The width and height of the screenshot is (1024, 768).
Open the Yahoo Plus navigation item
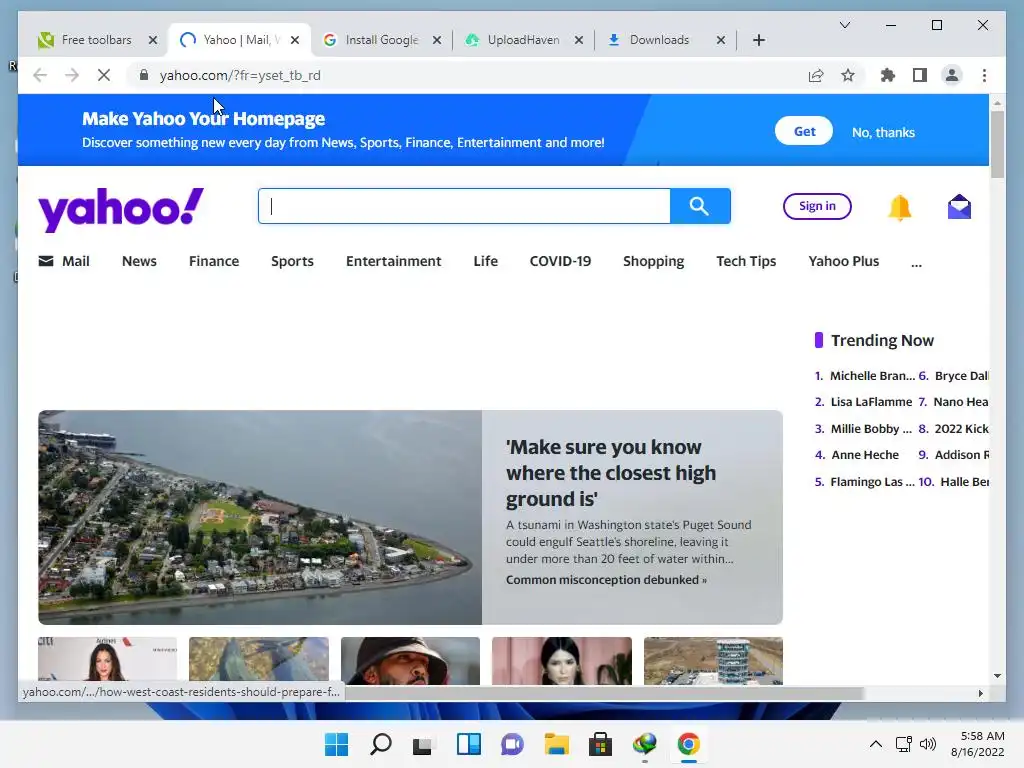pyautogui.click(x=844, y=261)
